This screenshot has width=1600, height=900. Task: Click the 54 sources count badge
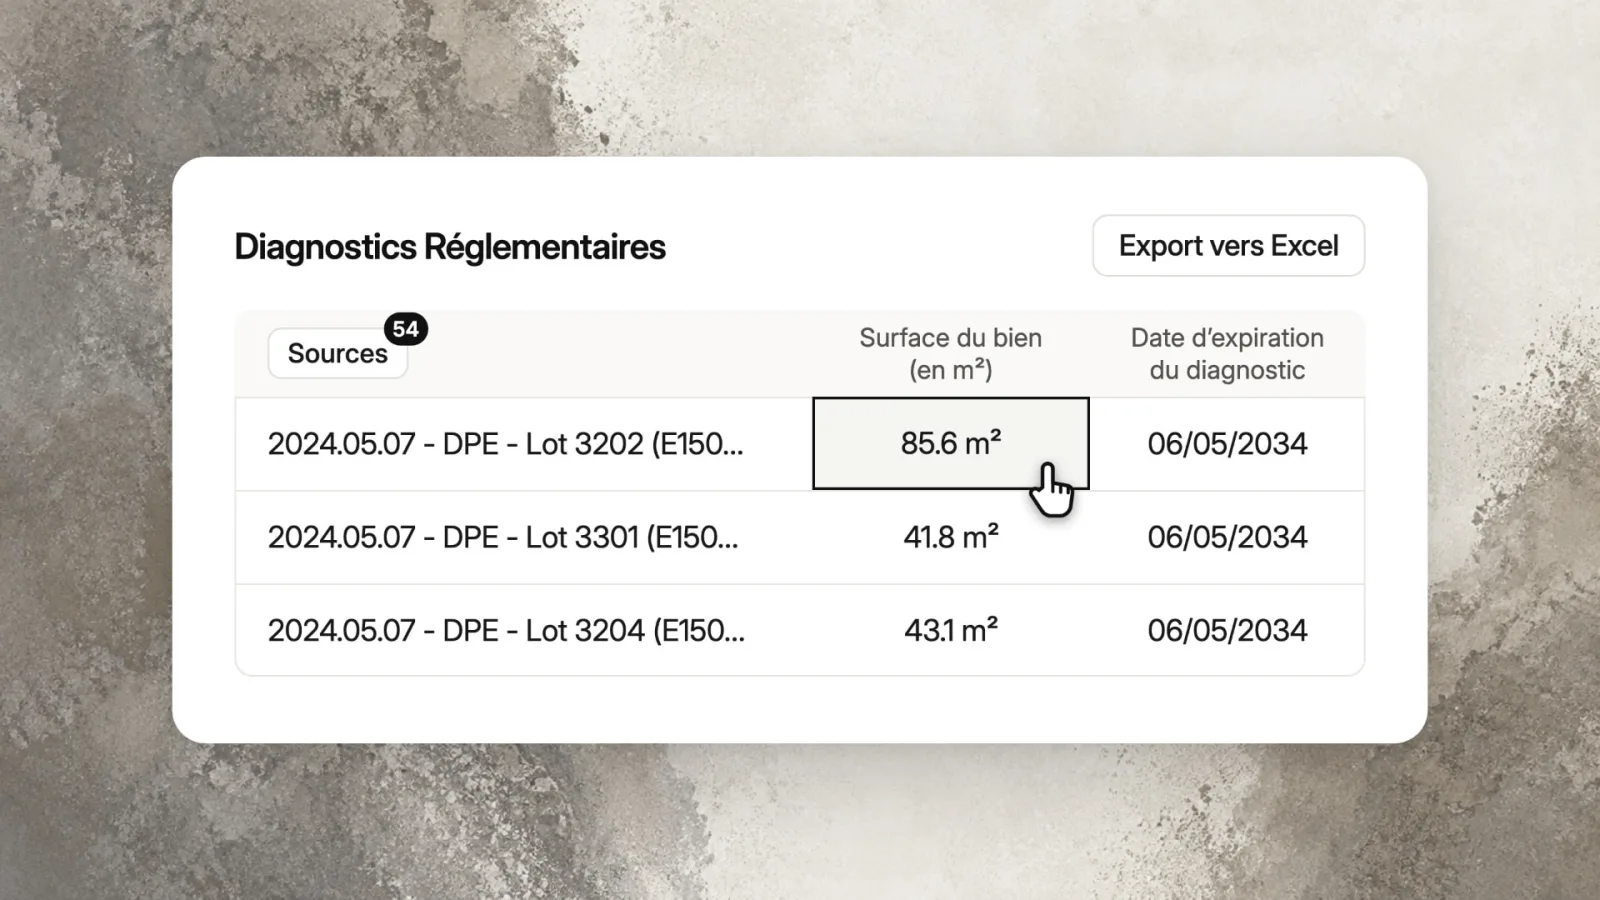[x=406, y=329]
